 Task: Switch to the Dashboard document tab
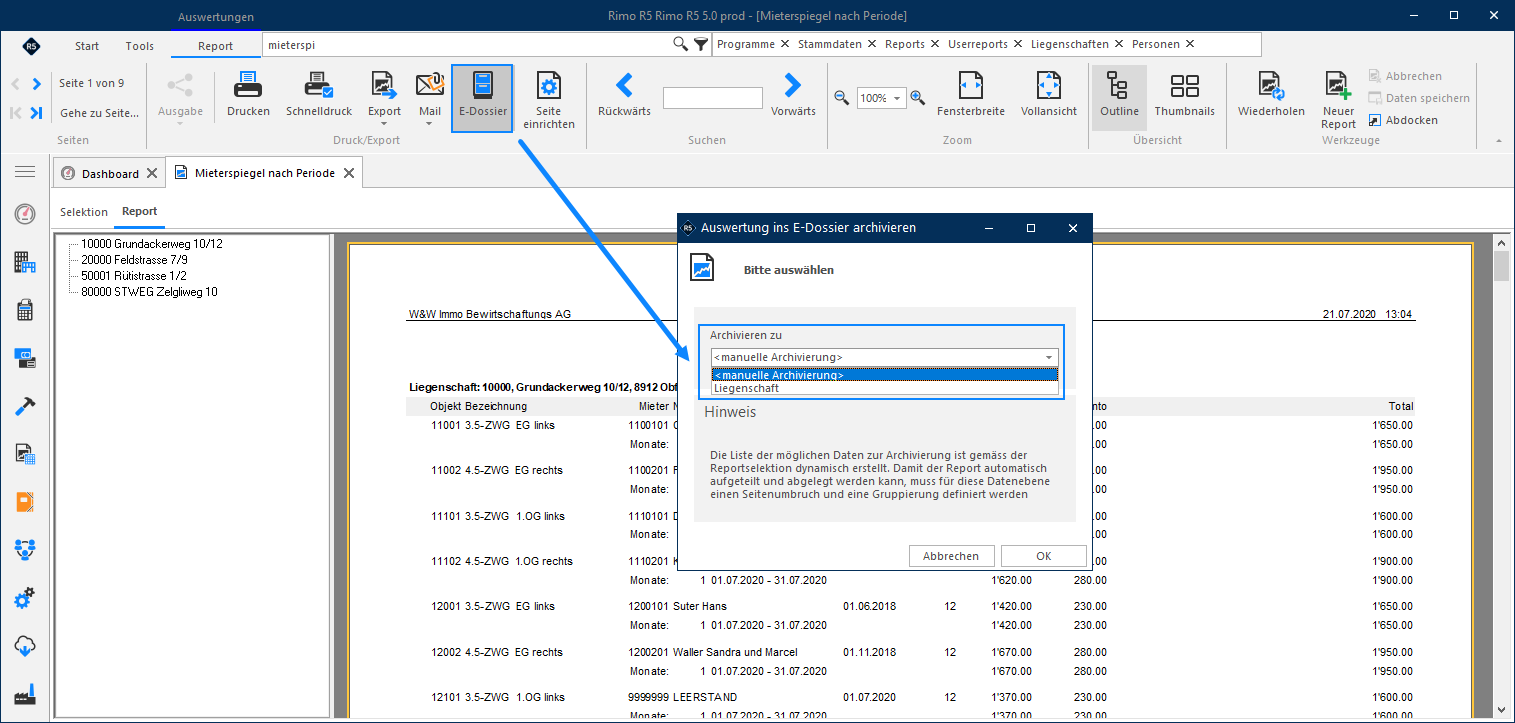coord(110,174)
